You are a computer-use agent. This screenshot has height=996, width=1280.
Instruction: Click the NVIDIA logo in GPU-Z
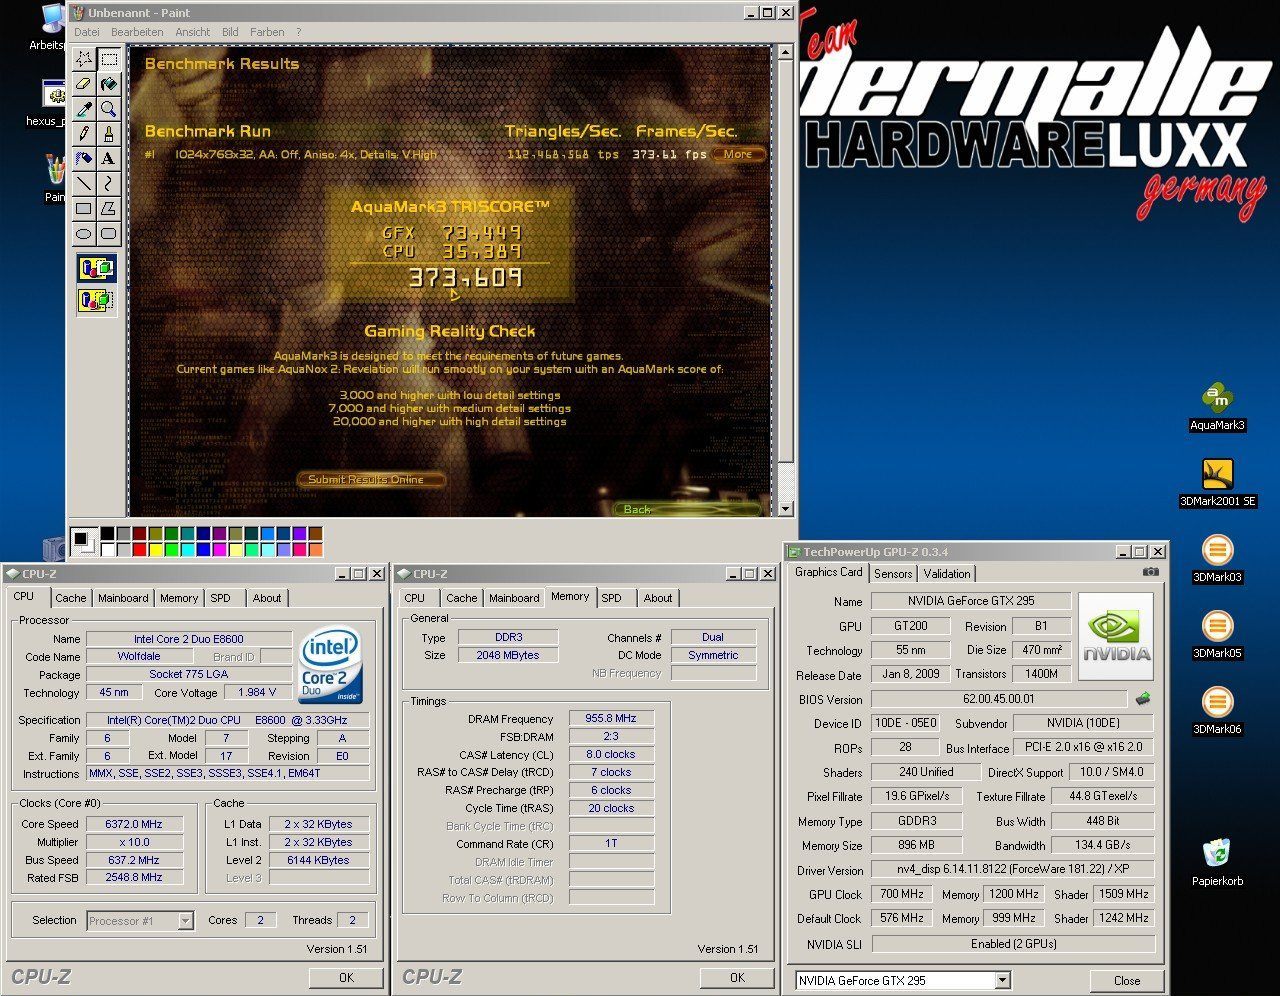1116,637
